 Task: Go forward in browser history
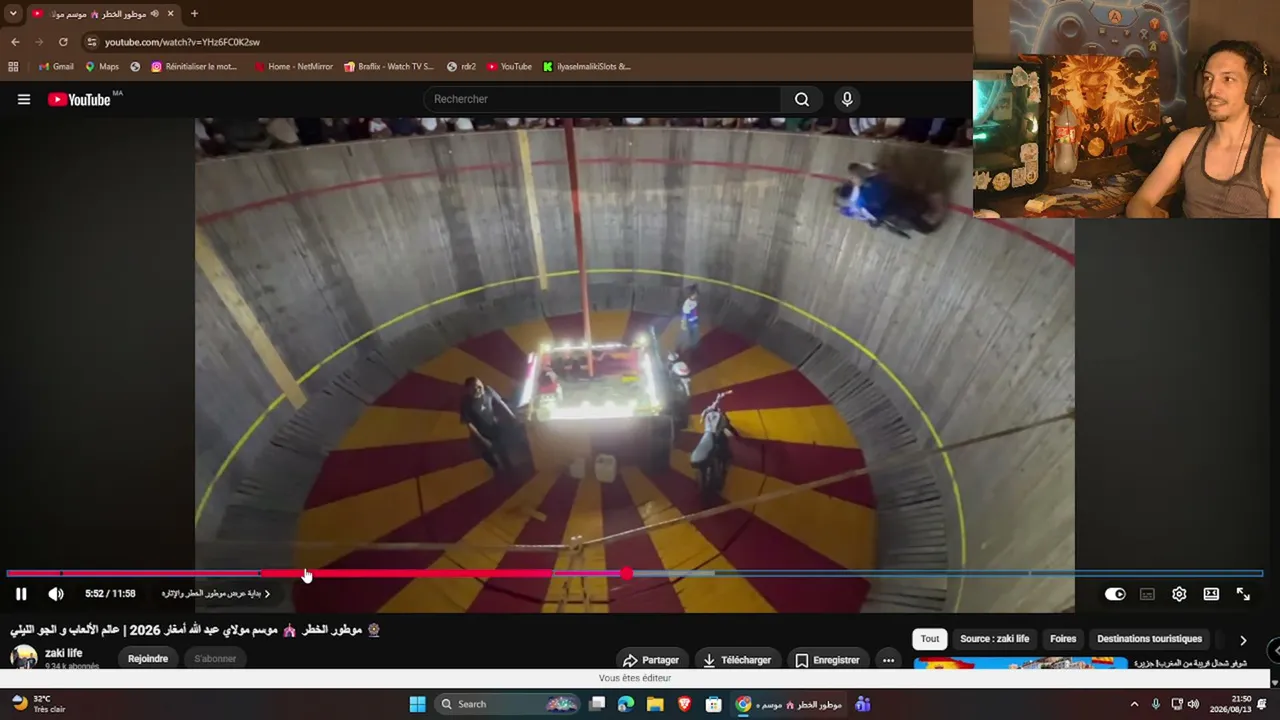[x=39, y=42]
